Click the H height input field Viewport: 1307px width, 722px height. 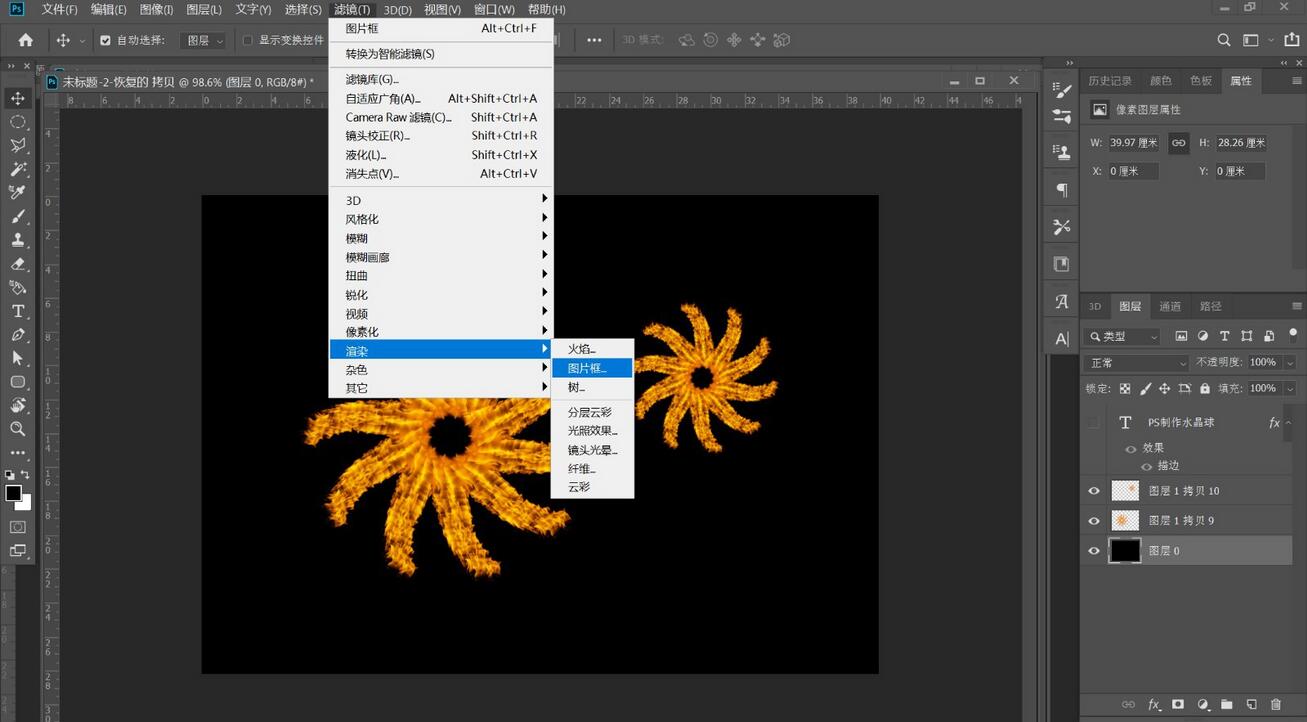[1241, 143]
